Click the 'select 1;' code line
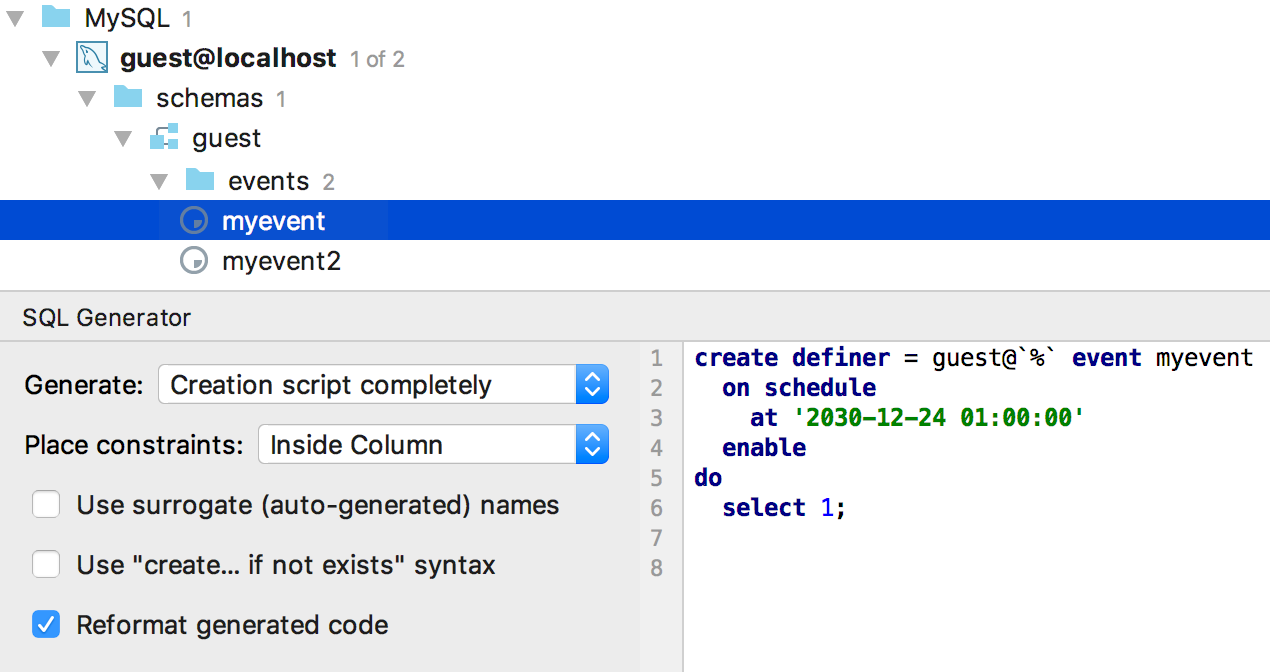The width and height of the screenshot is (1270, 672). (784, 508)
